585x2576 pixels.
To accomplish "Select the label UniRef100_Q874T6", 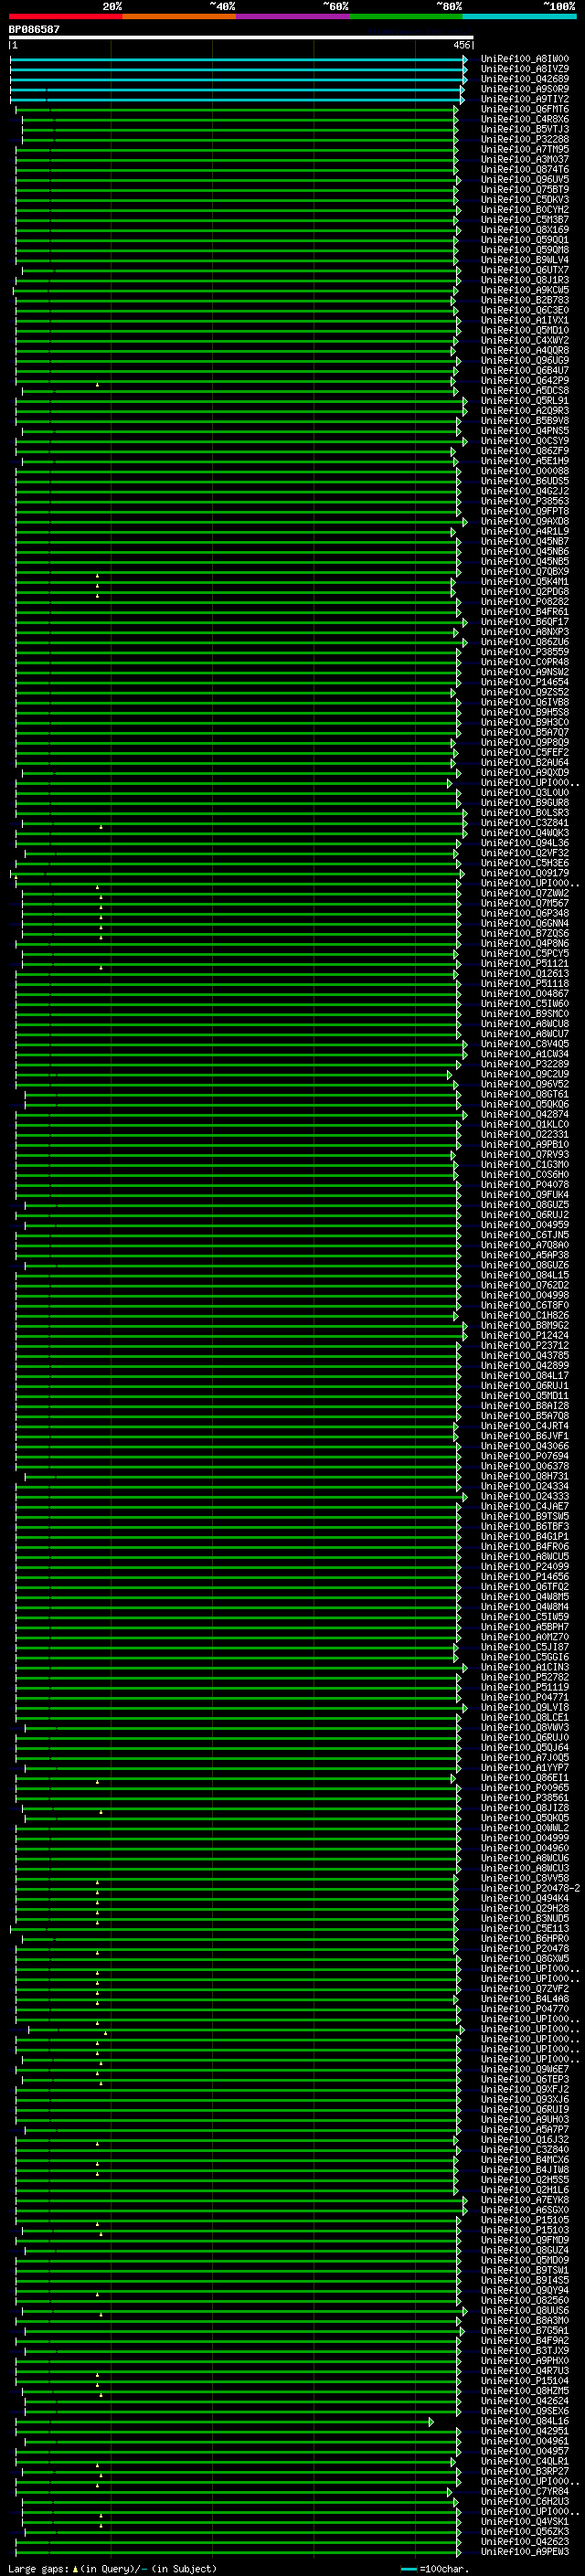I will tap(524, 169).
